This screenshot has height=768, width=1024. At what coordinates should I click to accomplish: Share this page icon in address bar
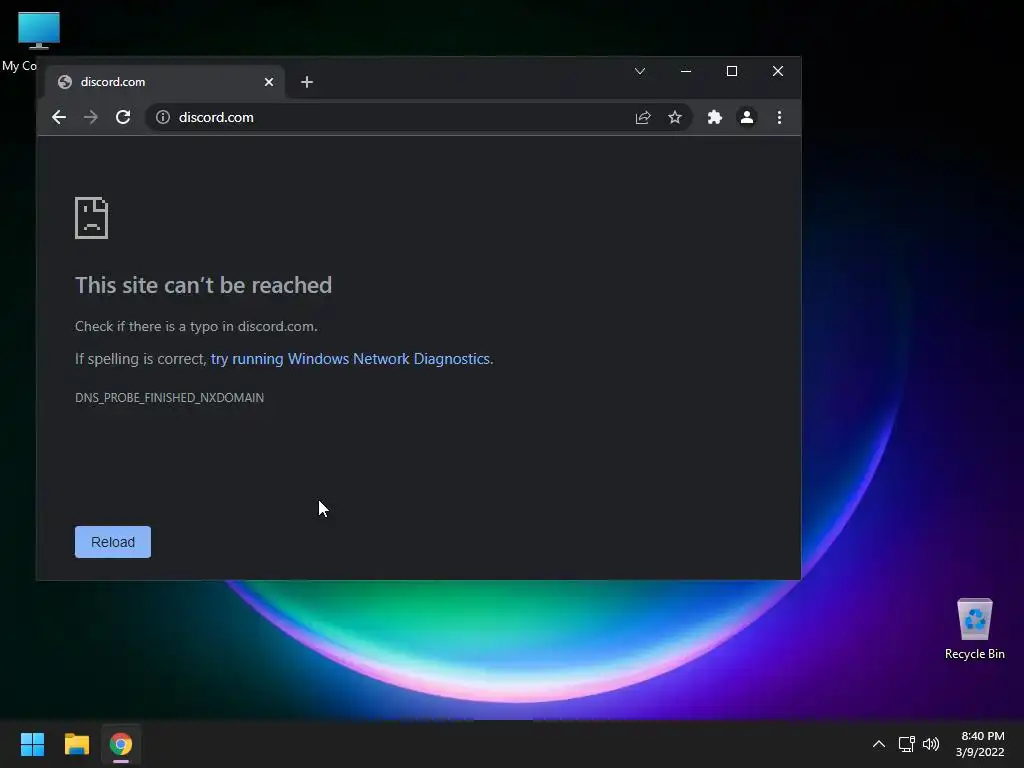[643, 118]
